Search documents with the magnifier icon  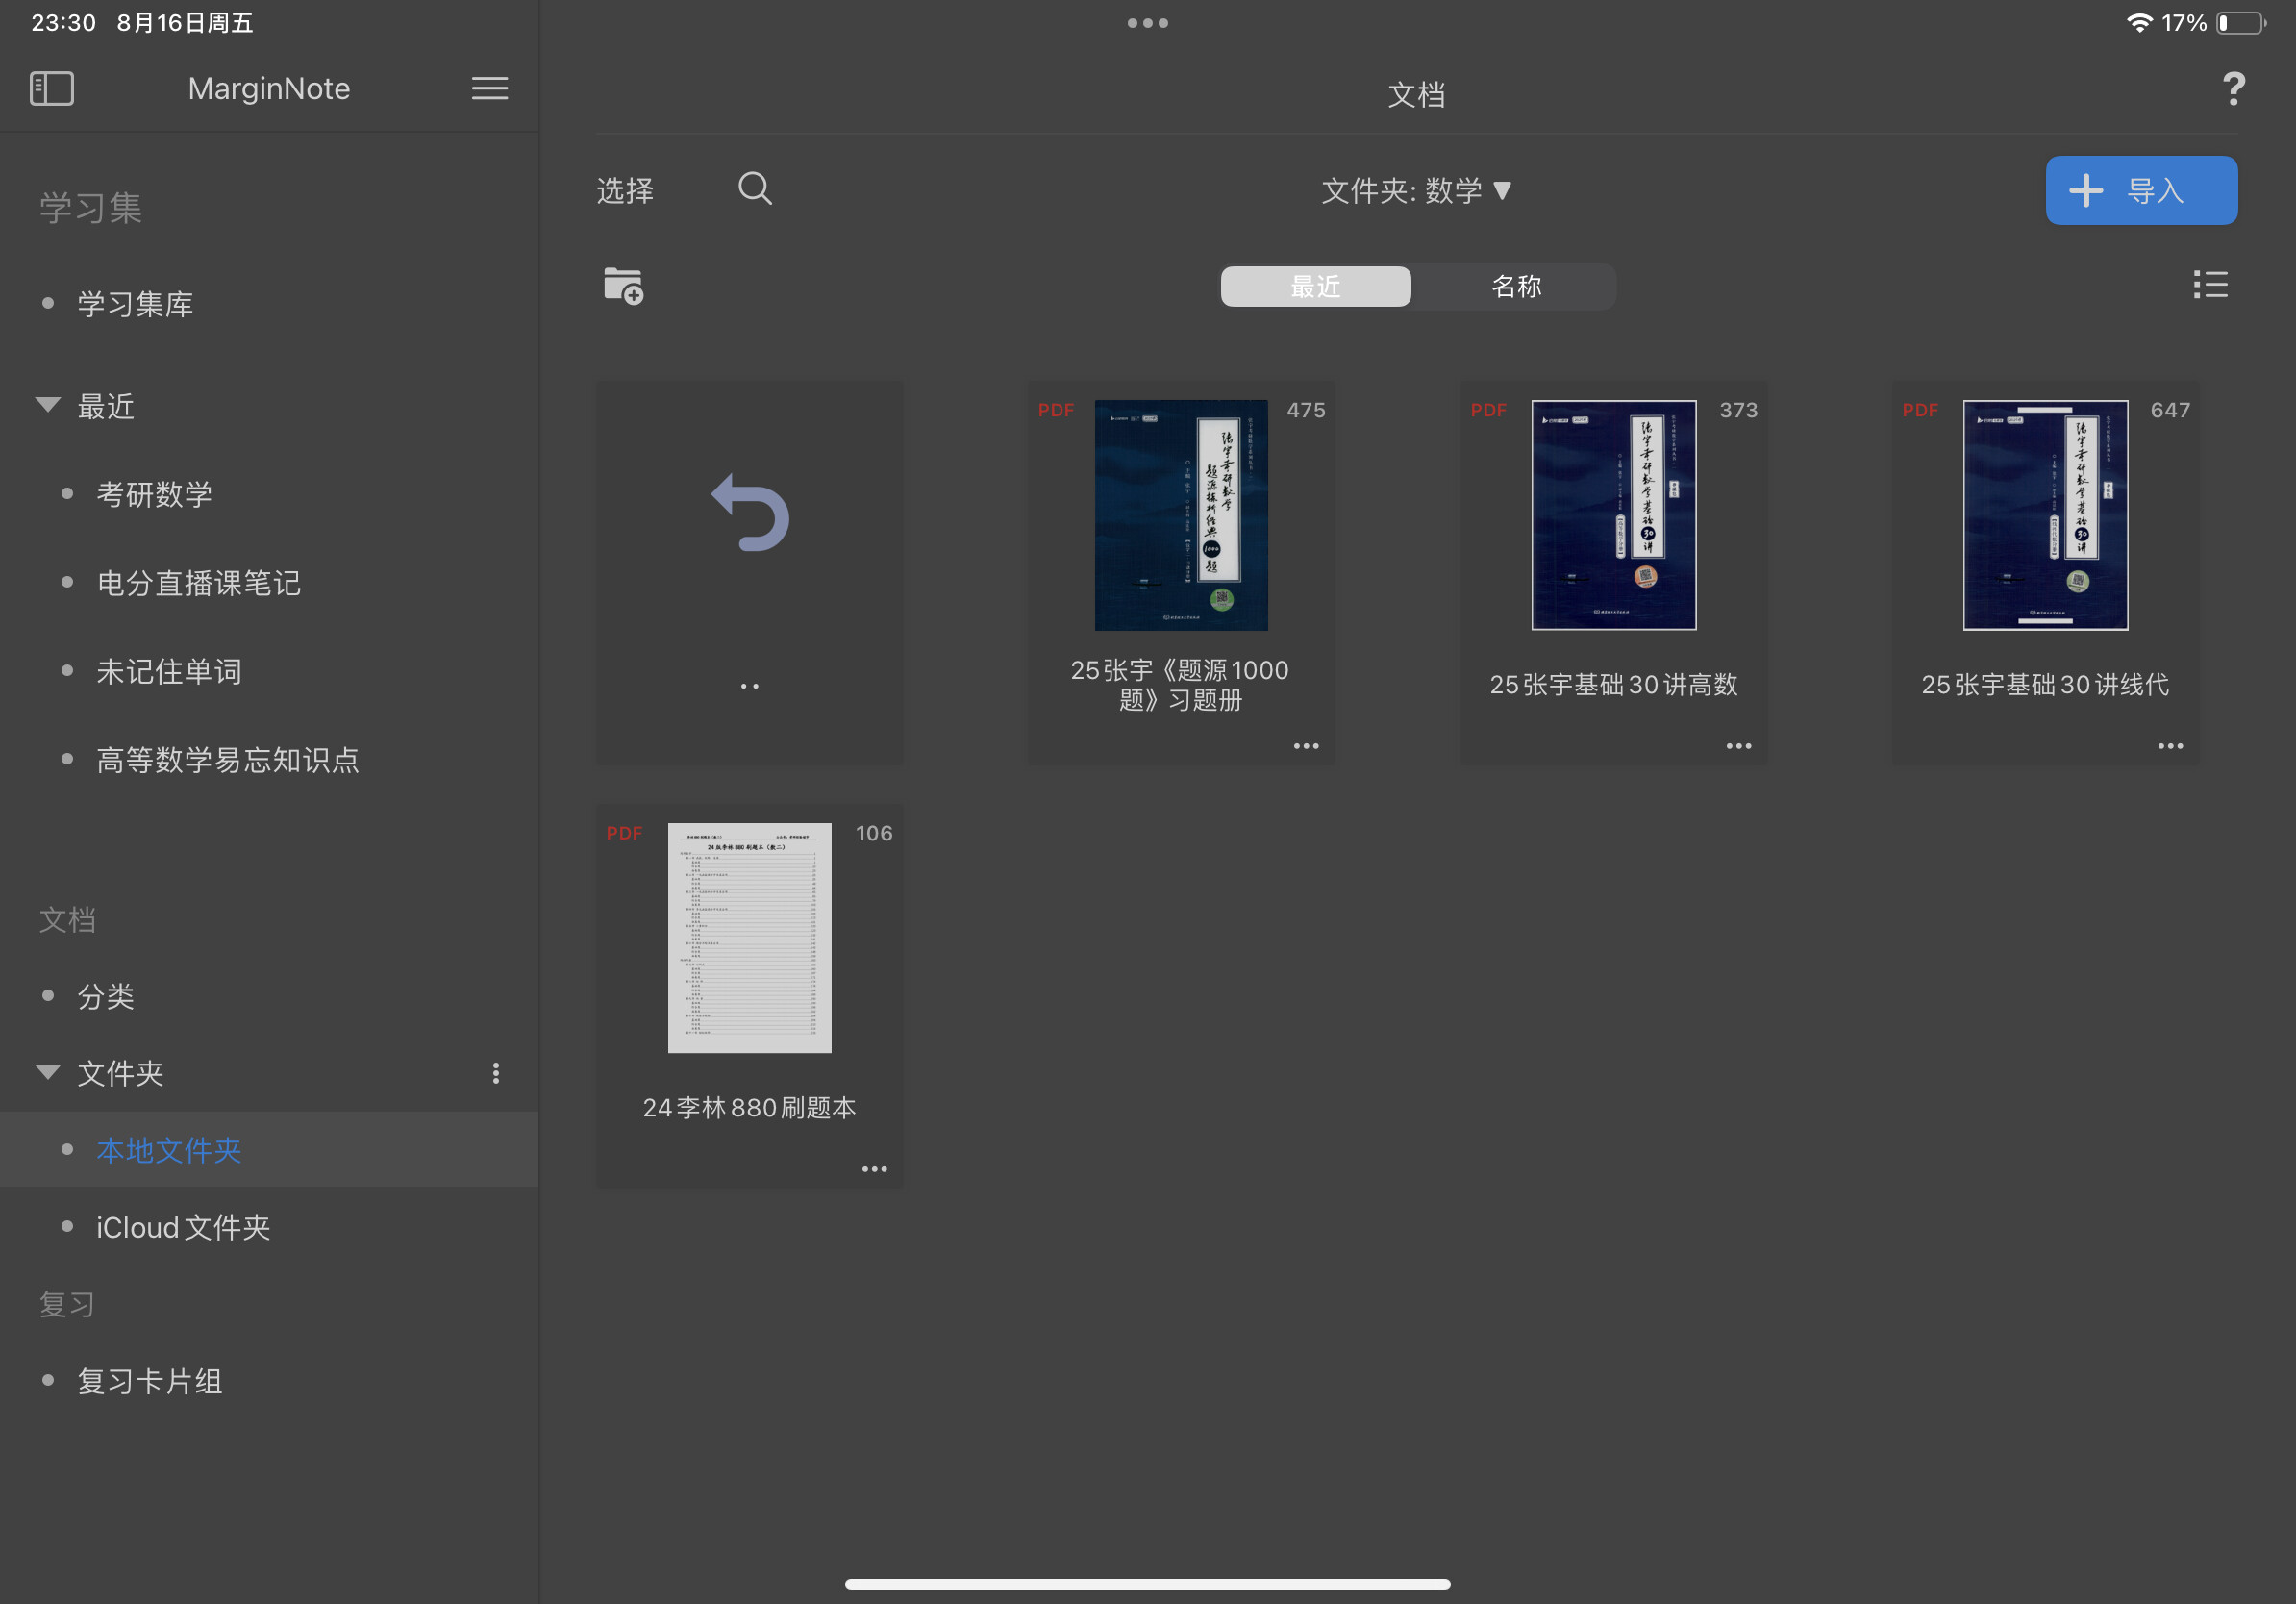(x=755, y=188)
